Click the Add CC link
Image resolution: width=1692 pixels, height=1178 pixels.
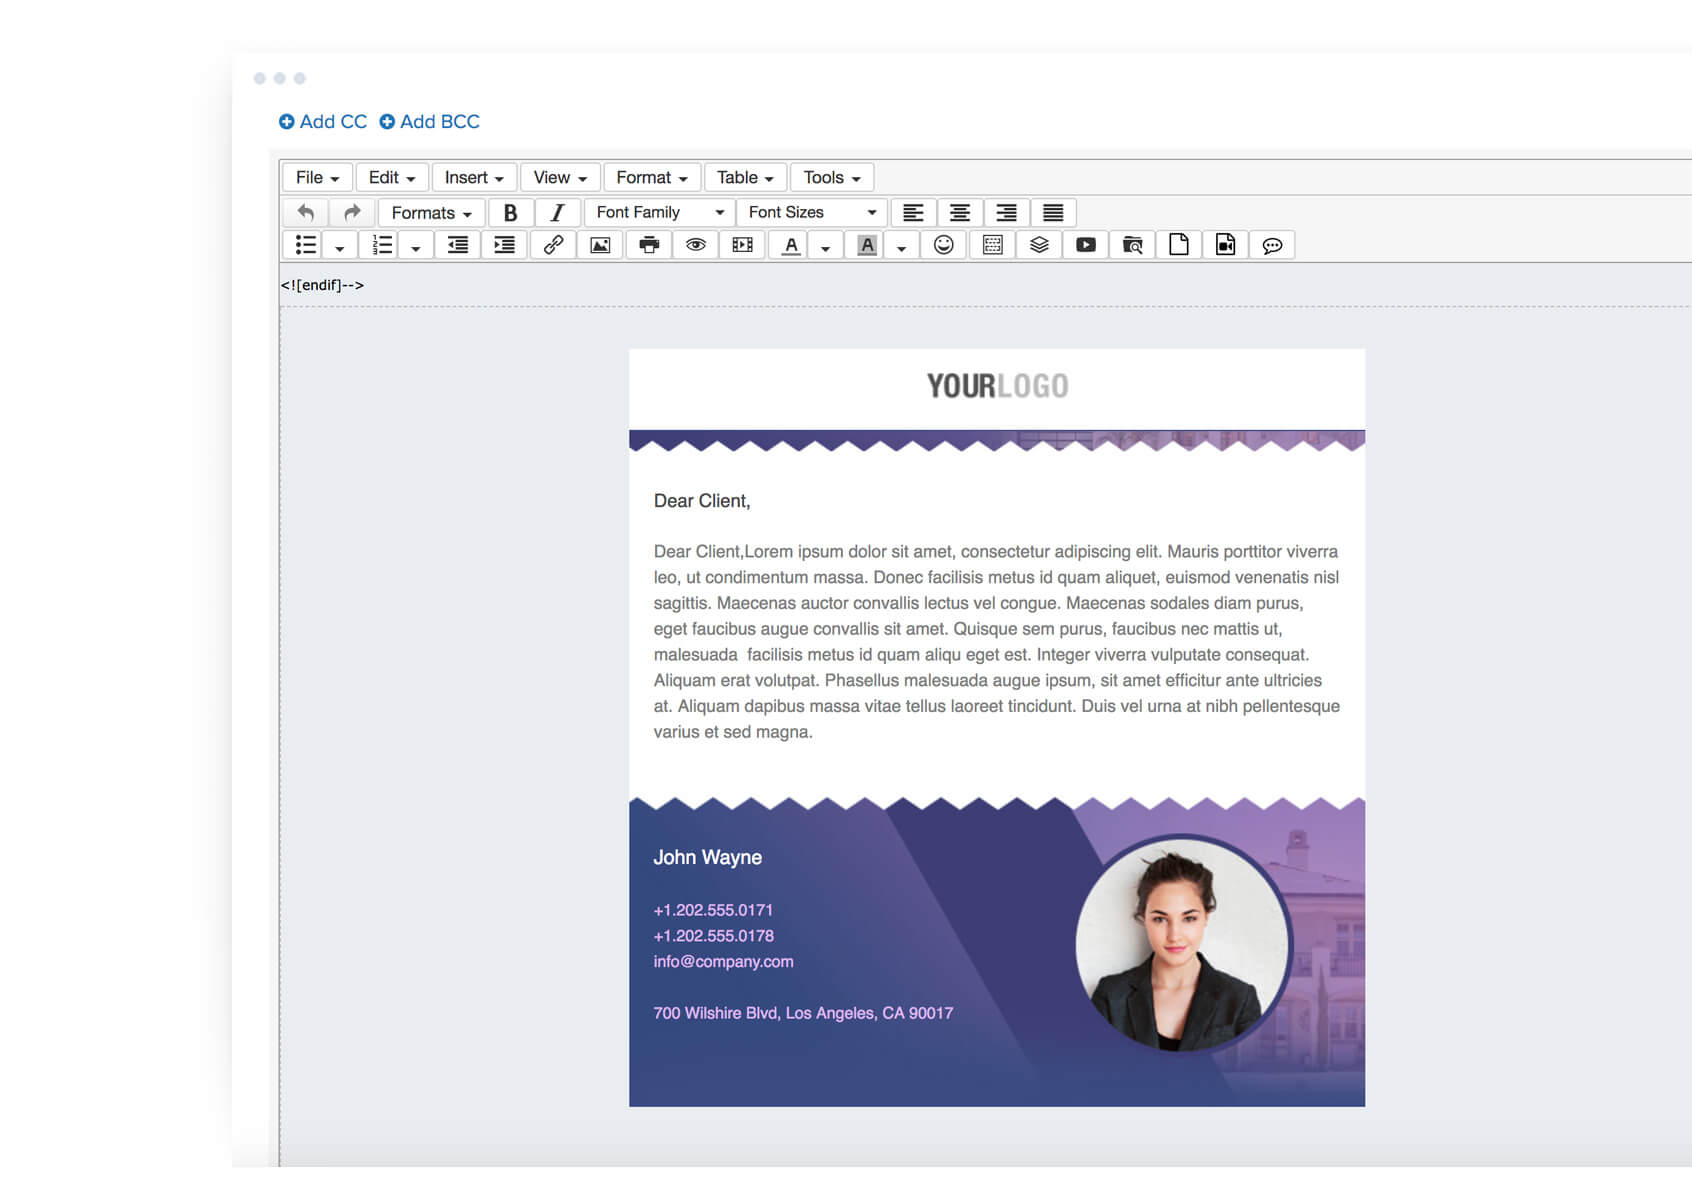click(324, 121)
